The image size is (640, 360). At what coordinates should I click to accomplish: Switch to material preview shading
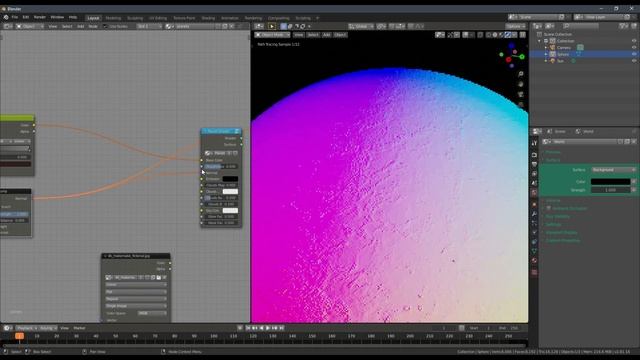[501, 35]
